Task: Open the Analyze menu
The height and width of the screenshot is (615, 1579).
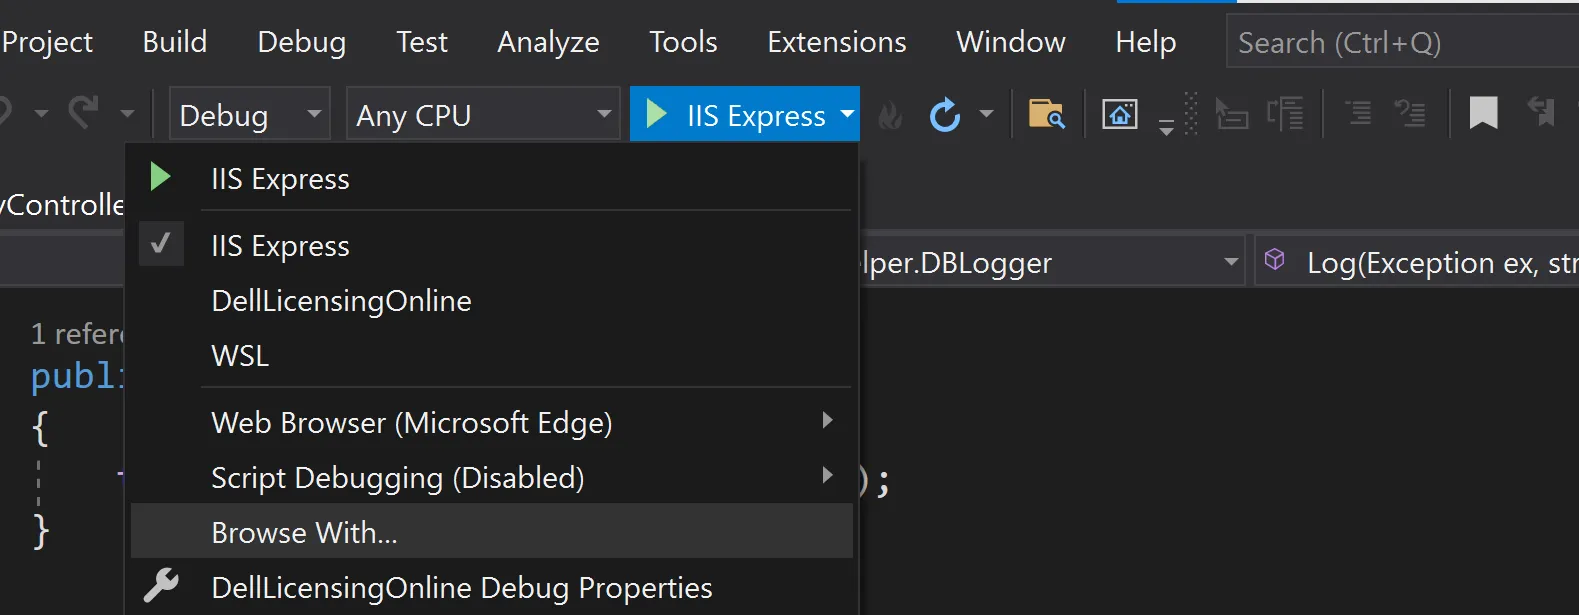Action: (x=548, y=42)
